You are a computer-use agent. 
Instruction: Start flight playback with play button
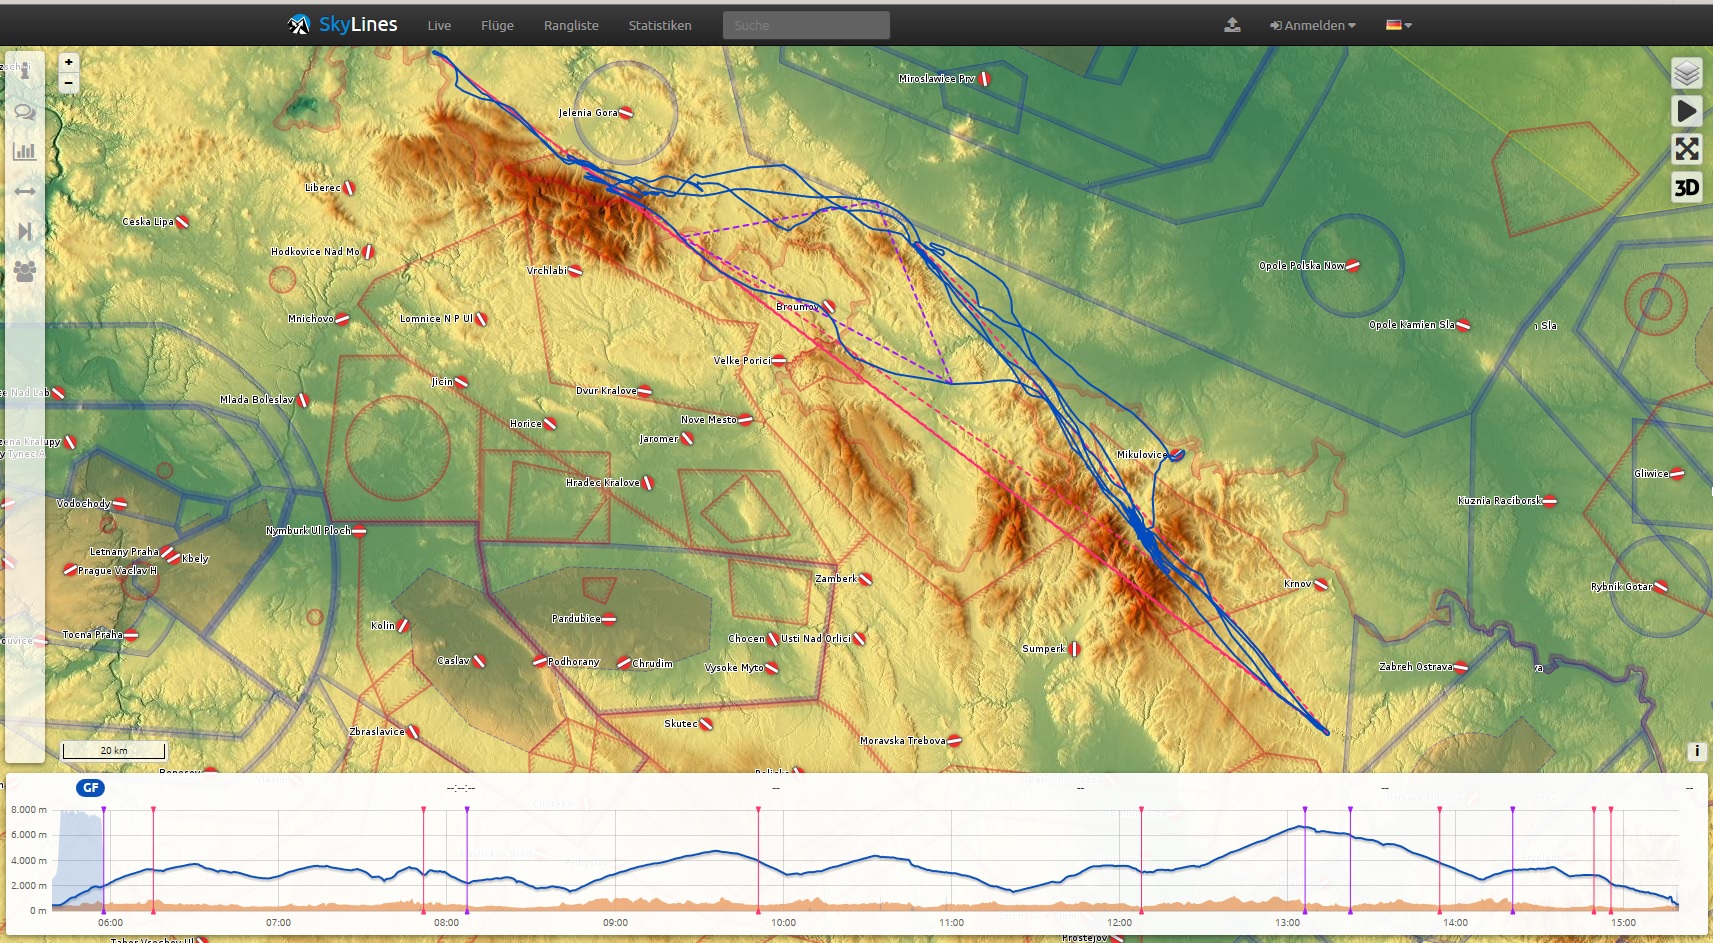point(1686,111)
